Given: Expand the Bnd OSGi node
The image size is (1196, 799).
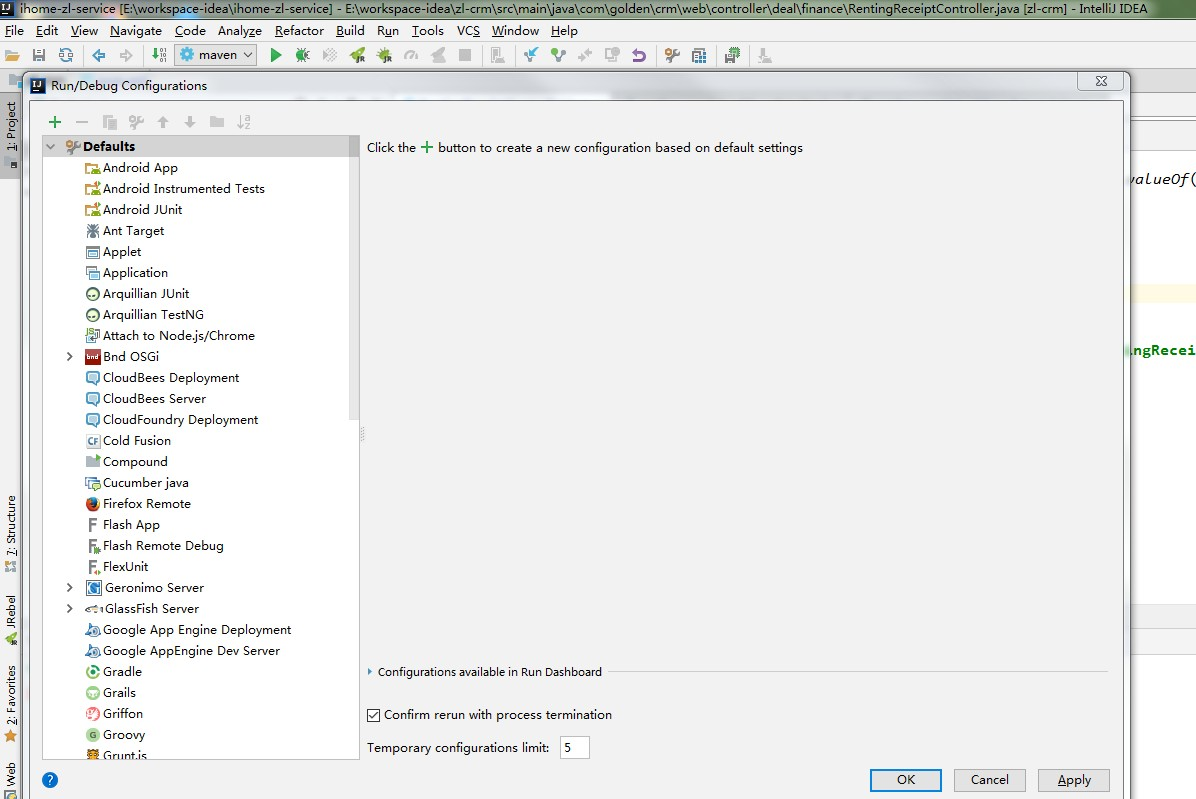Looking at the screenshot, I should click(x=69, y=357).
